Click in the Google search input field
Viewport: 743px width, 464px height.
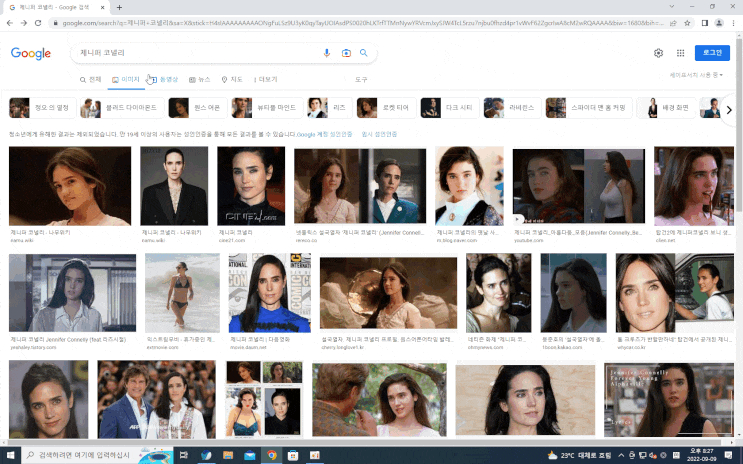(x=197, y=53)
